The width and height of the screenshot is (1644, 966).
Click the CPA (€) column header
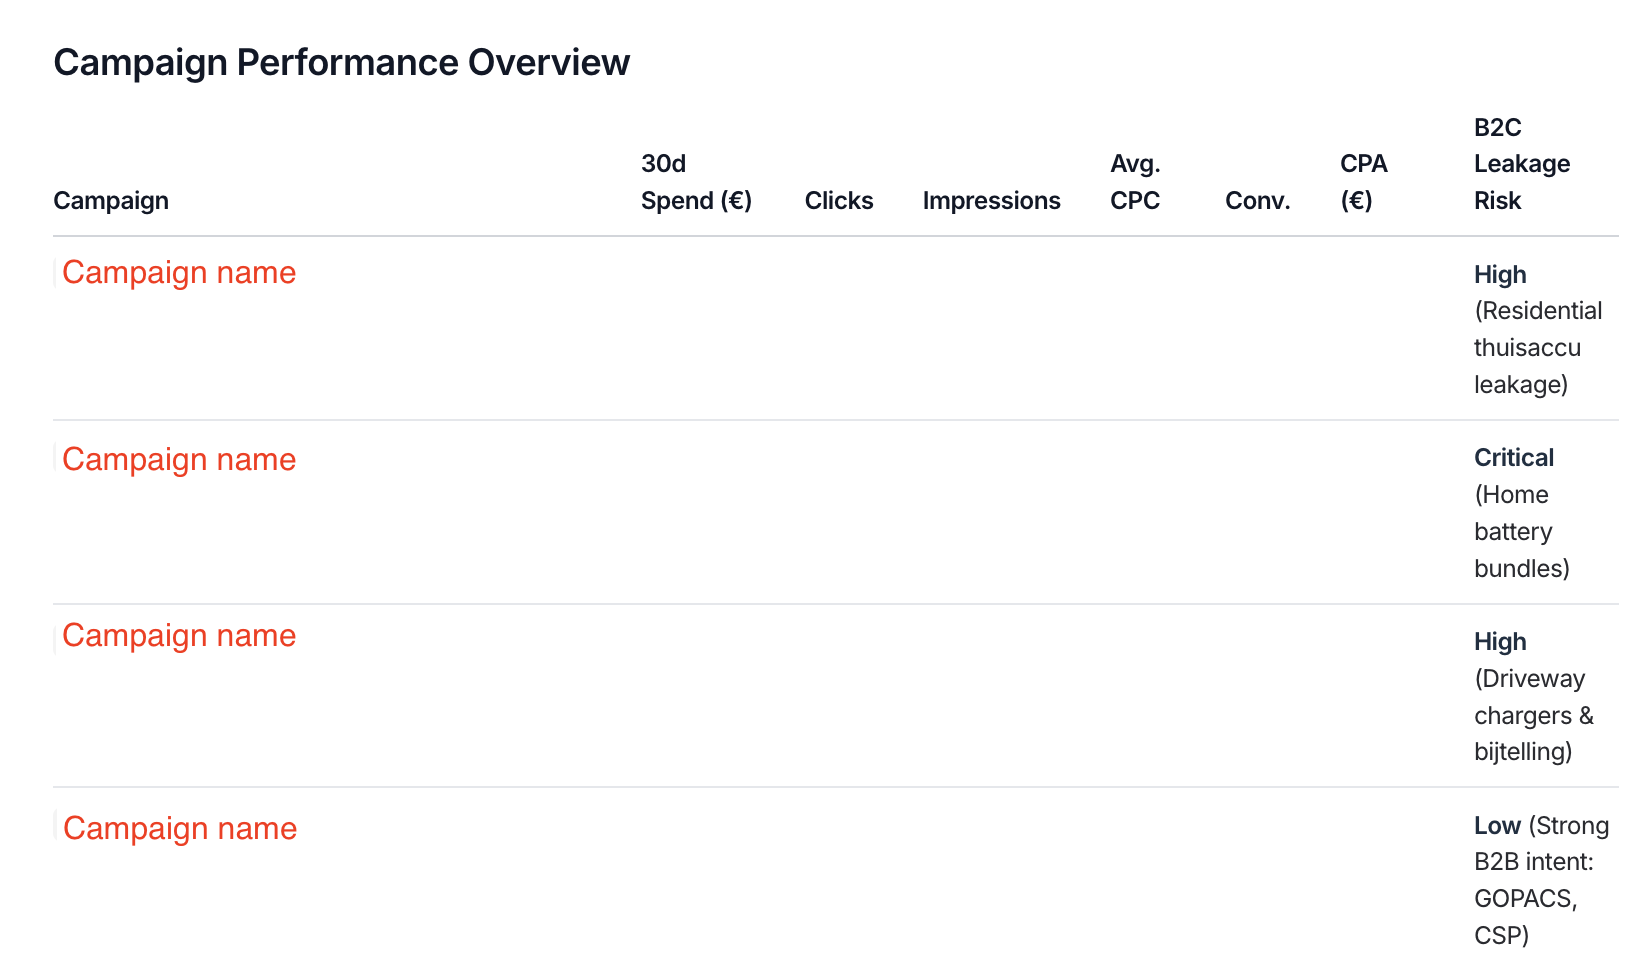point(1364,182)
